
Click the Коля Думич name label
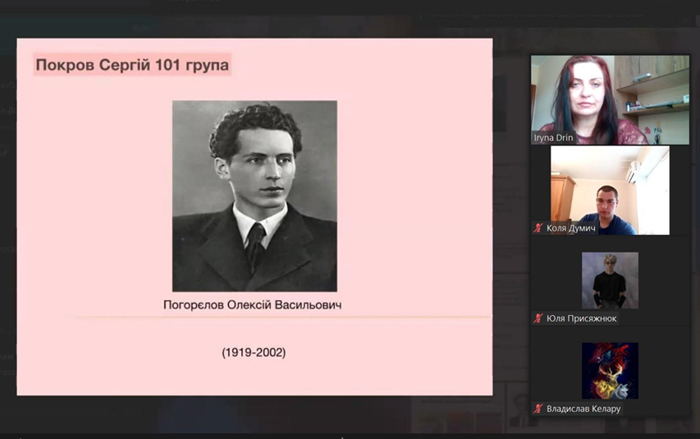tap(571, 228)
